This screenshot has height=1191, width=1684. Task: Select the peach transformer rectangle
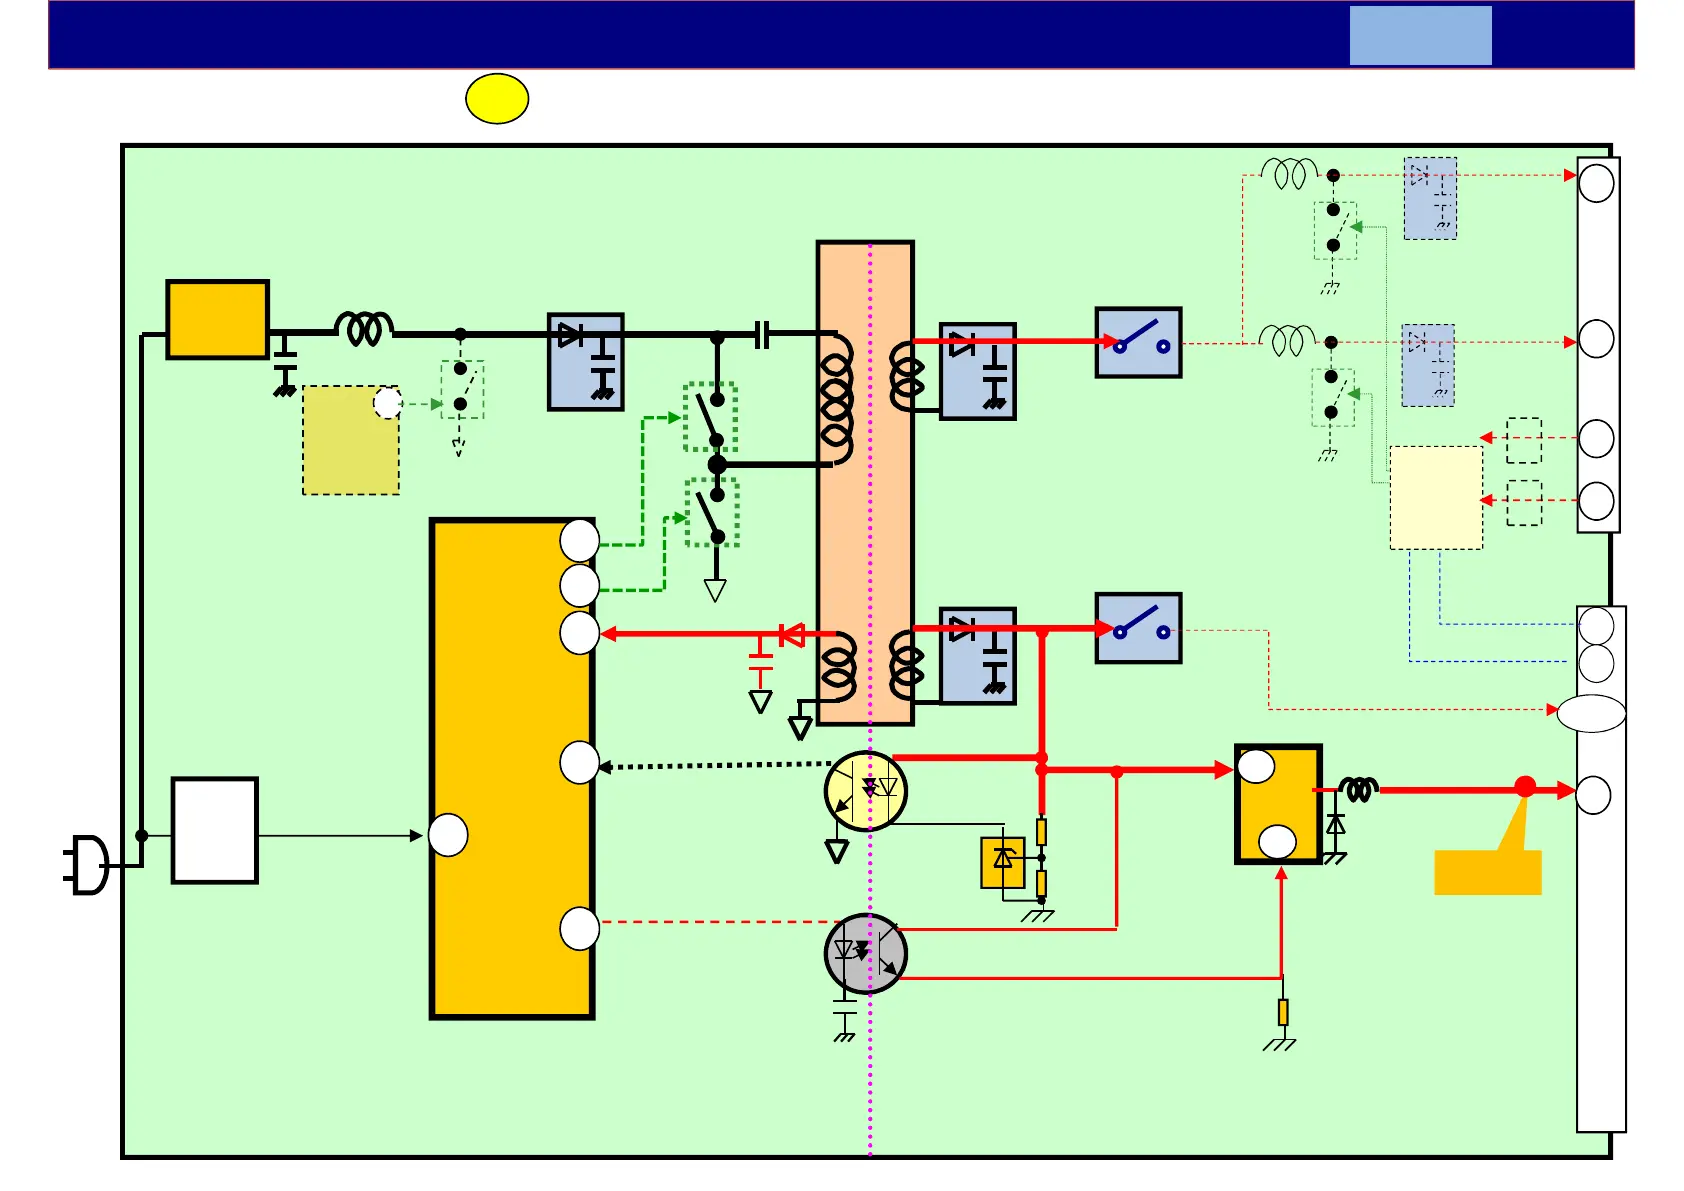click(866, 483)
